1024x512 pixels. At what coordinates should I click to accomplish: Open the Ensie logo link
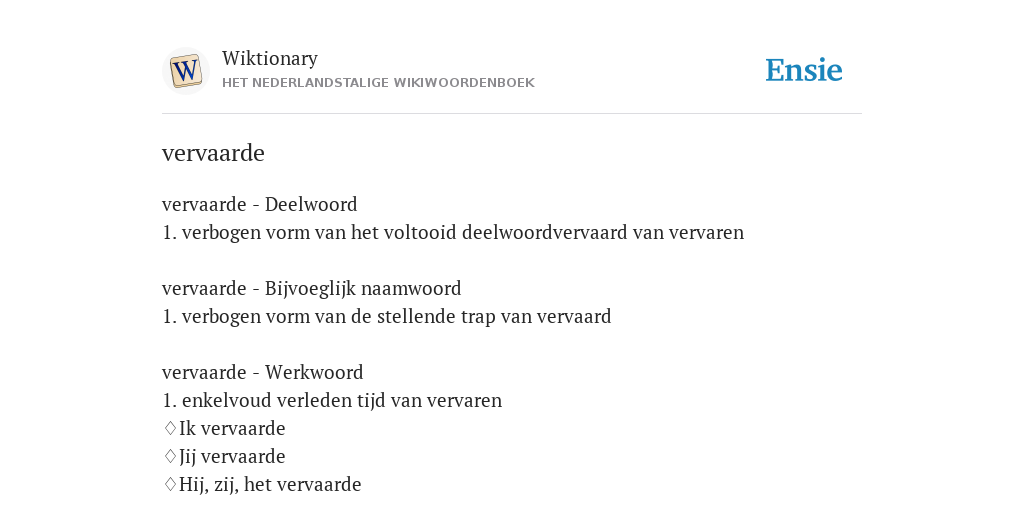coord(803,71)
